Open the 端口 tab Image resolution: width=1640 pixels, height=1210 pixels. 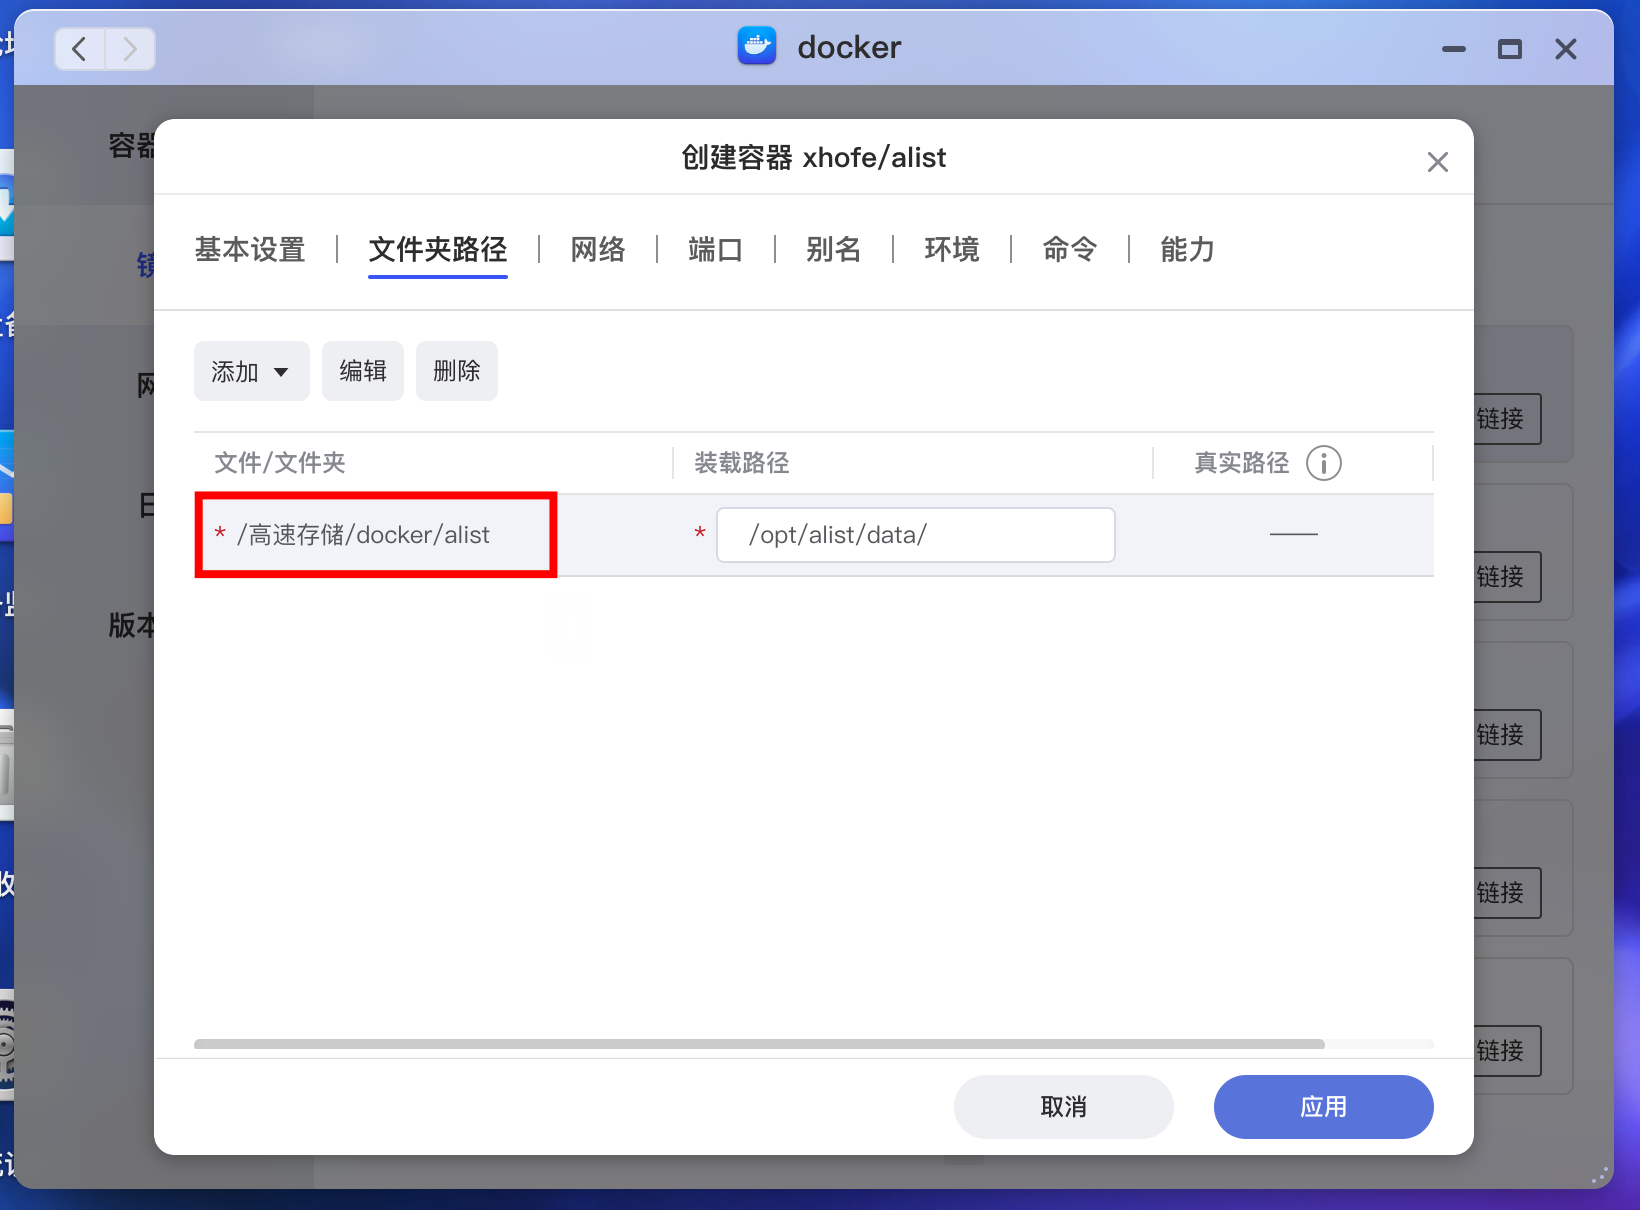coord(716,249)
